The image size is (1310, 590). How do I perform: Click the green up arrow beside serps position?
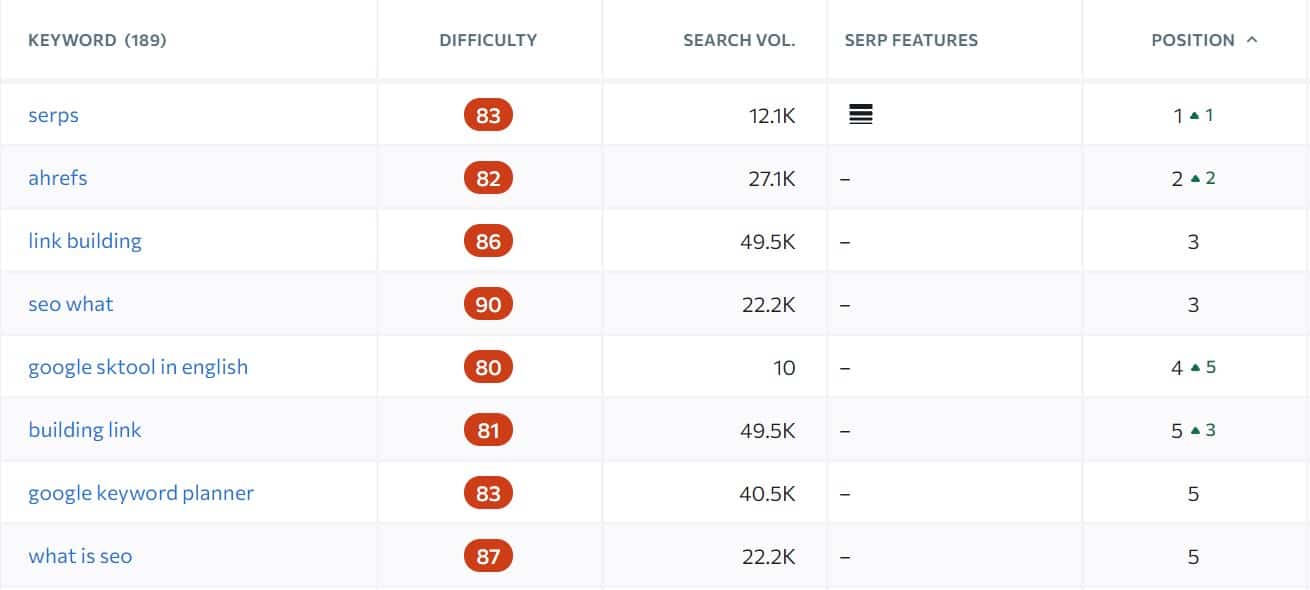(1193, 115)
